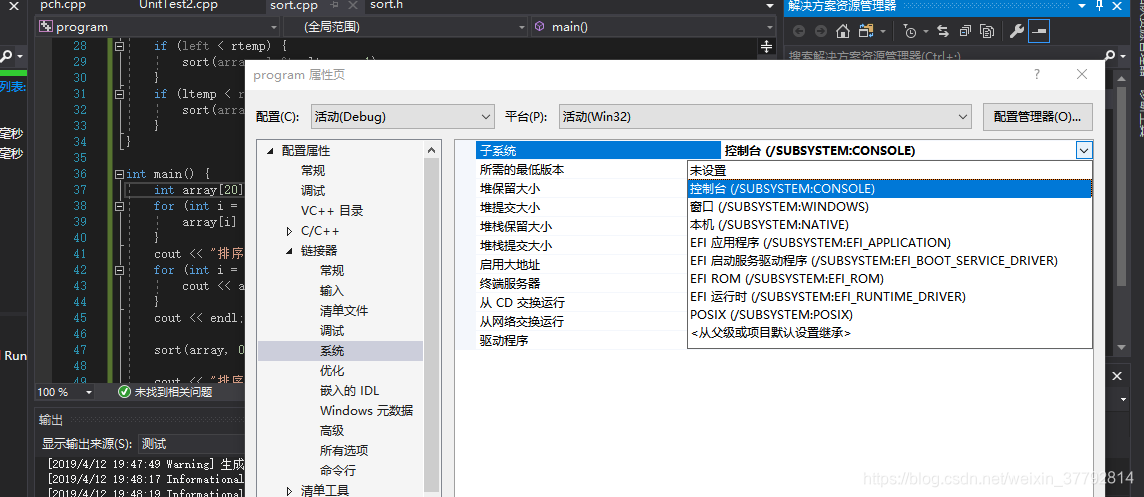The image size is (1144, 497).
Task: Collapse the 链接器 tree node
Action: click(x=290, y=251)
